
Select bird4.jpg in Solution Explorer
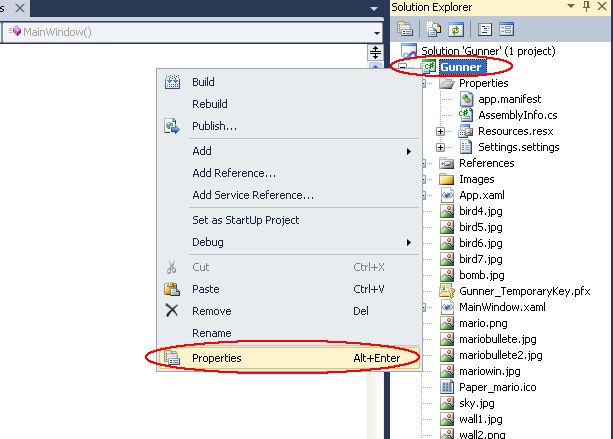pos(481,211)
